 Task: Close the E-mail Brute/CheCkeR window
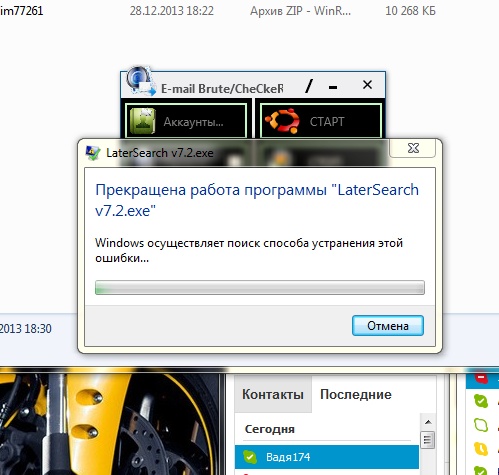point(367,85)
